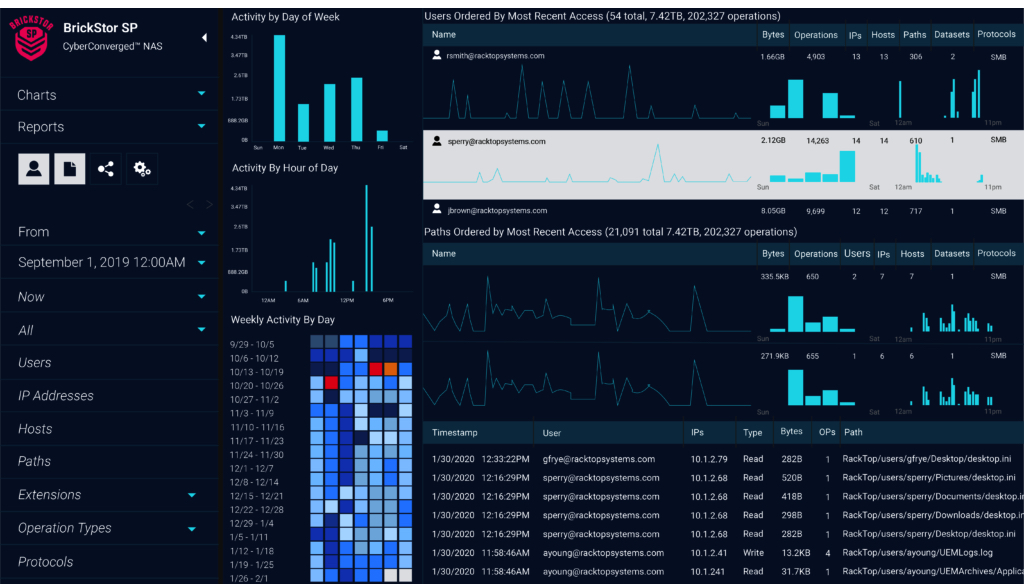1024x584 pixels.
Task: Click the Friday bar in day chart
Action: click(382, 136)
